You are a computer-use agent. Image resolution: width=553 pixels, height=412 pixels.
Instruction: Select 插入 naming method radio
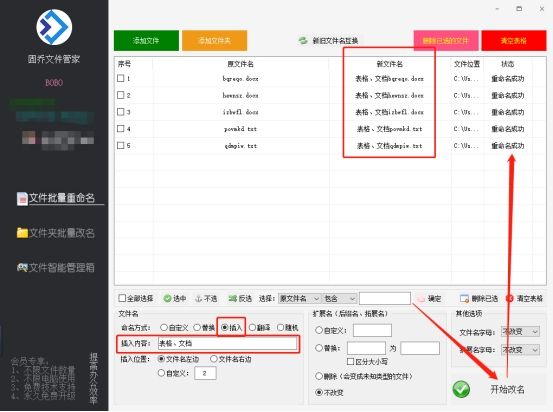pyautogui.click(x=225, y=328)
